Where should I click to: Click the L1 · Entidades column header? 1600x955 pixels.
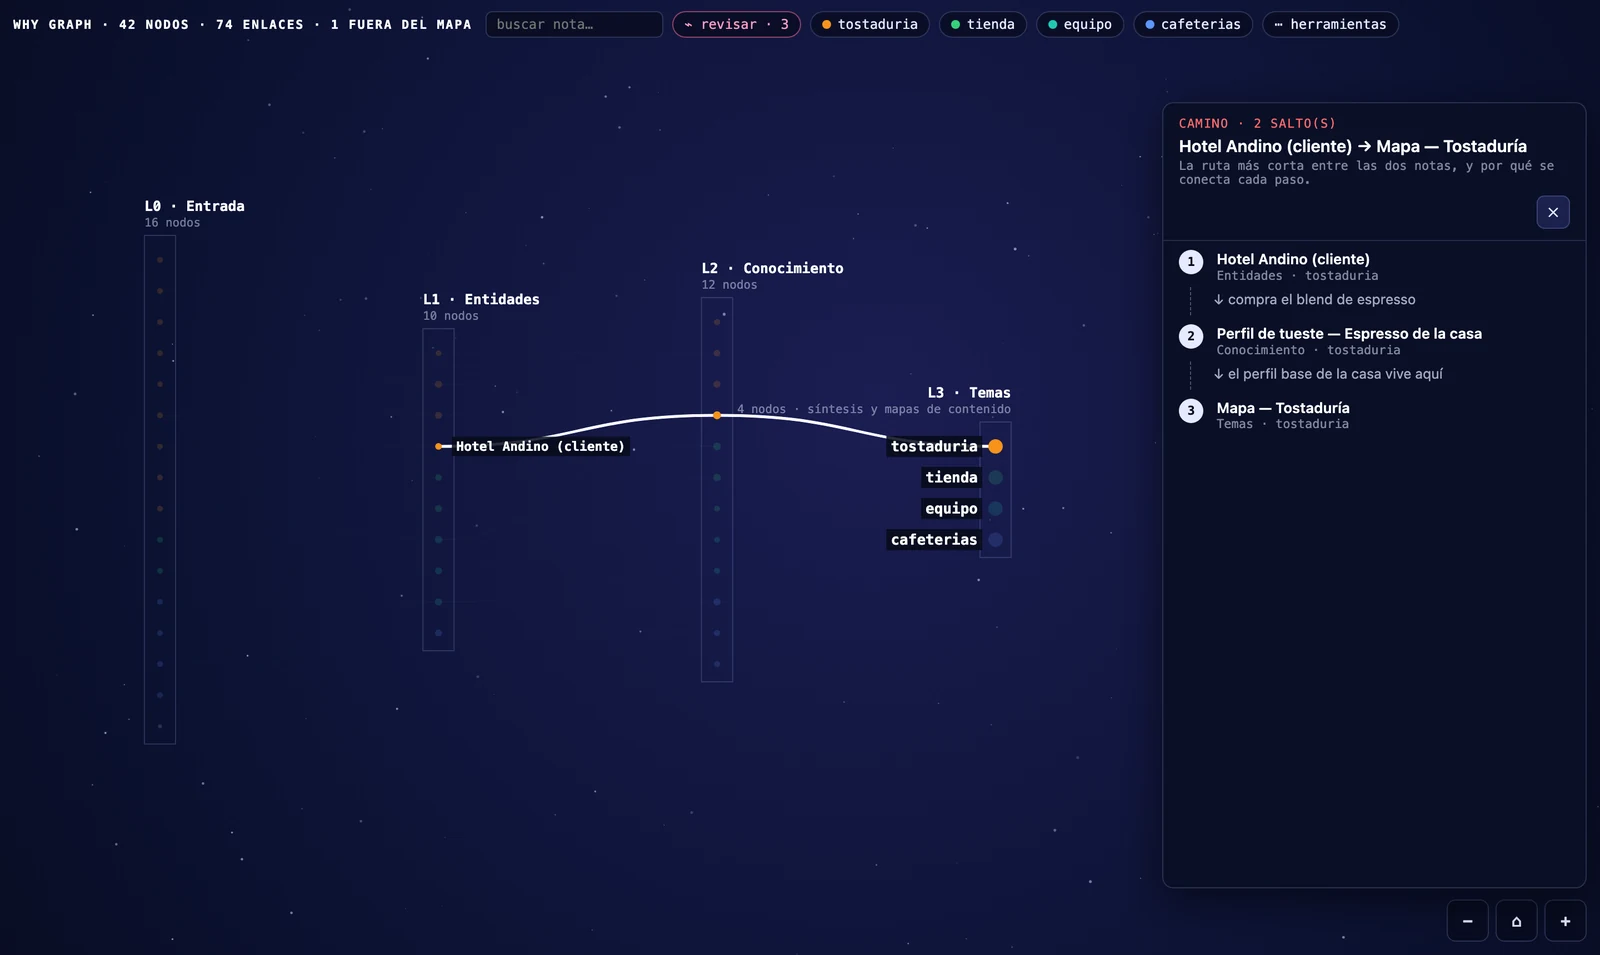(481, 299)
